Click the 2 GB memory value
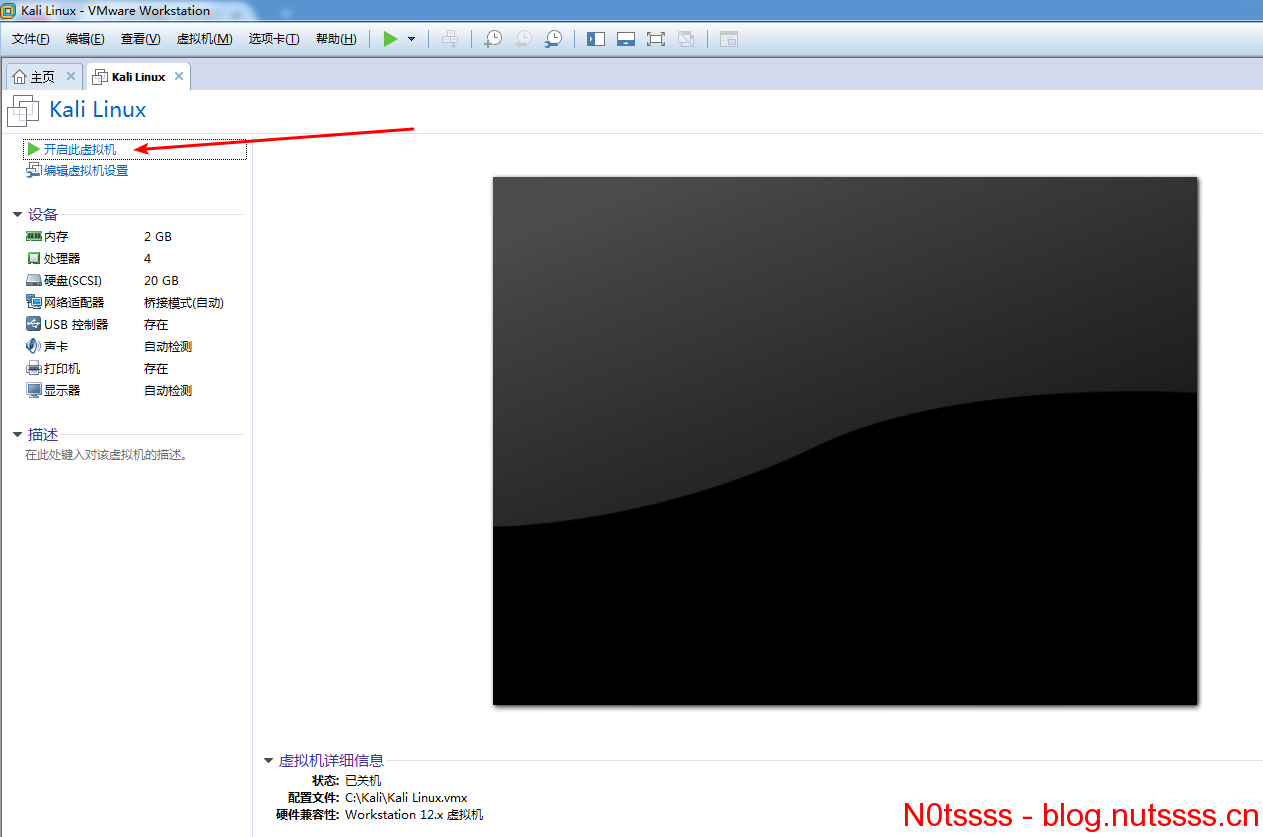This screenshot has height=837, width=1263. click(x=158, y=237)
